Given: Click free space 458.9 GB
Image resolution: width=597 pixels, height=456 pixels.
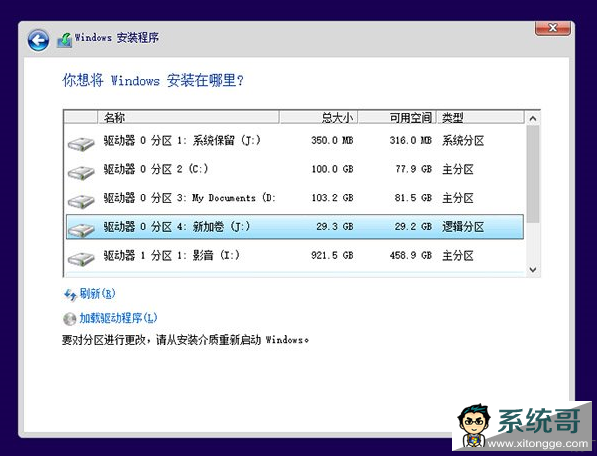Looking at the screenshot, I should click(410, 255).
